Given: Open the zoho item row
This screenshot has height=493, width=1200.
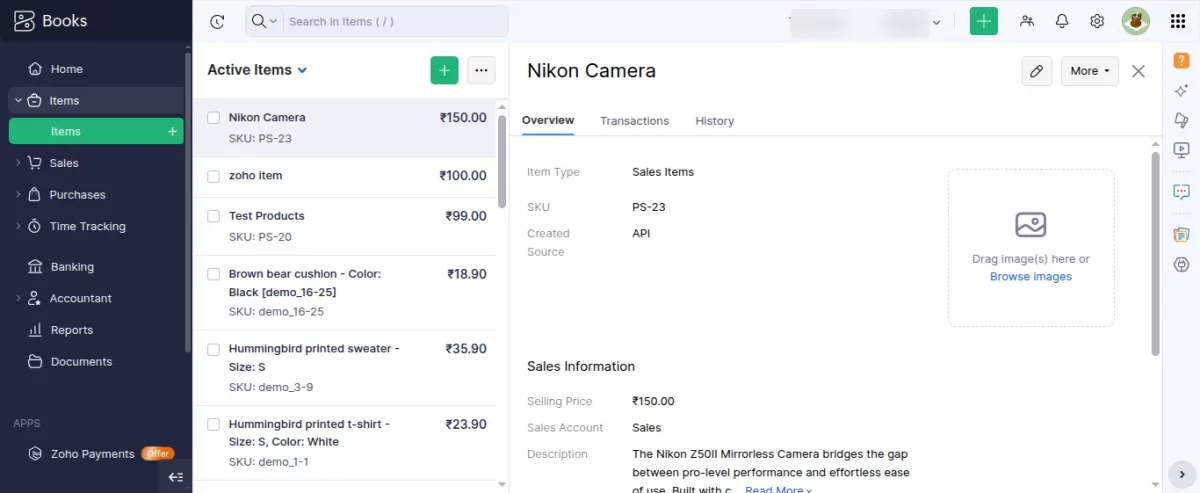Looking at the screenshot, I should [346, 177].
